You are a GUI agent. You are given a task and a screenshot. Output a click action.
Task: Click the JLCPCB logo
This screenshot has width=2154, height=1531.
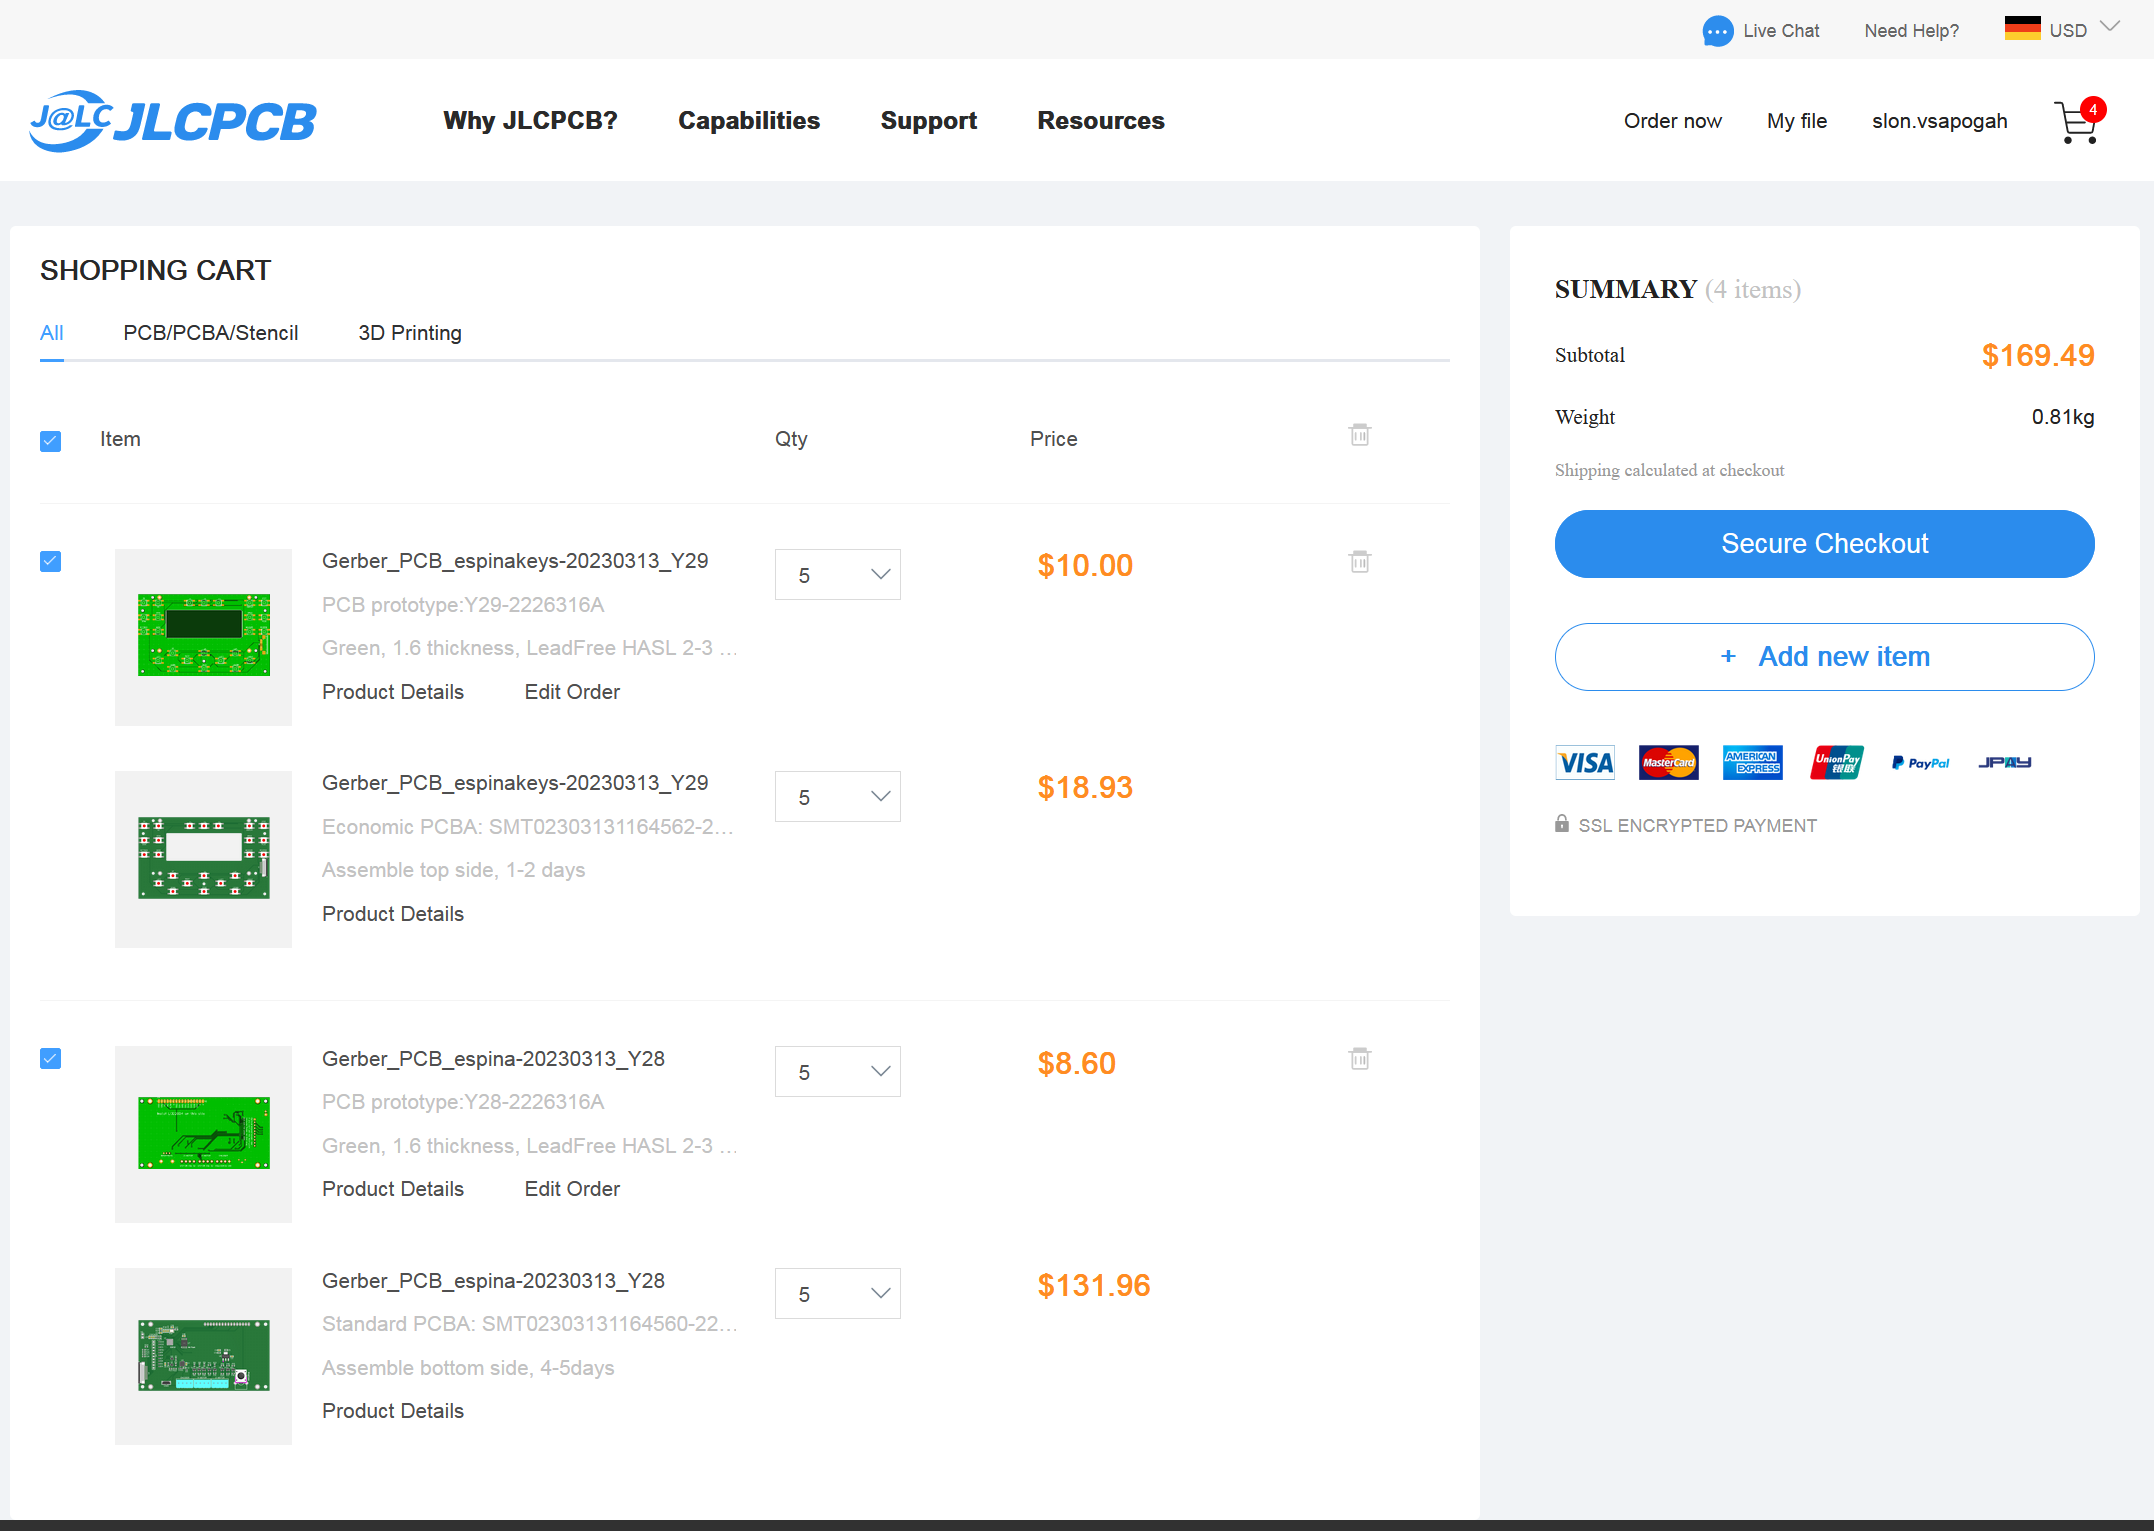pos(173,121)
